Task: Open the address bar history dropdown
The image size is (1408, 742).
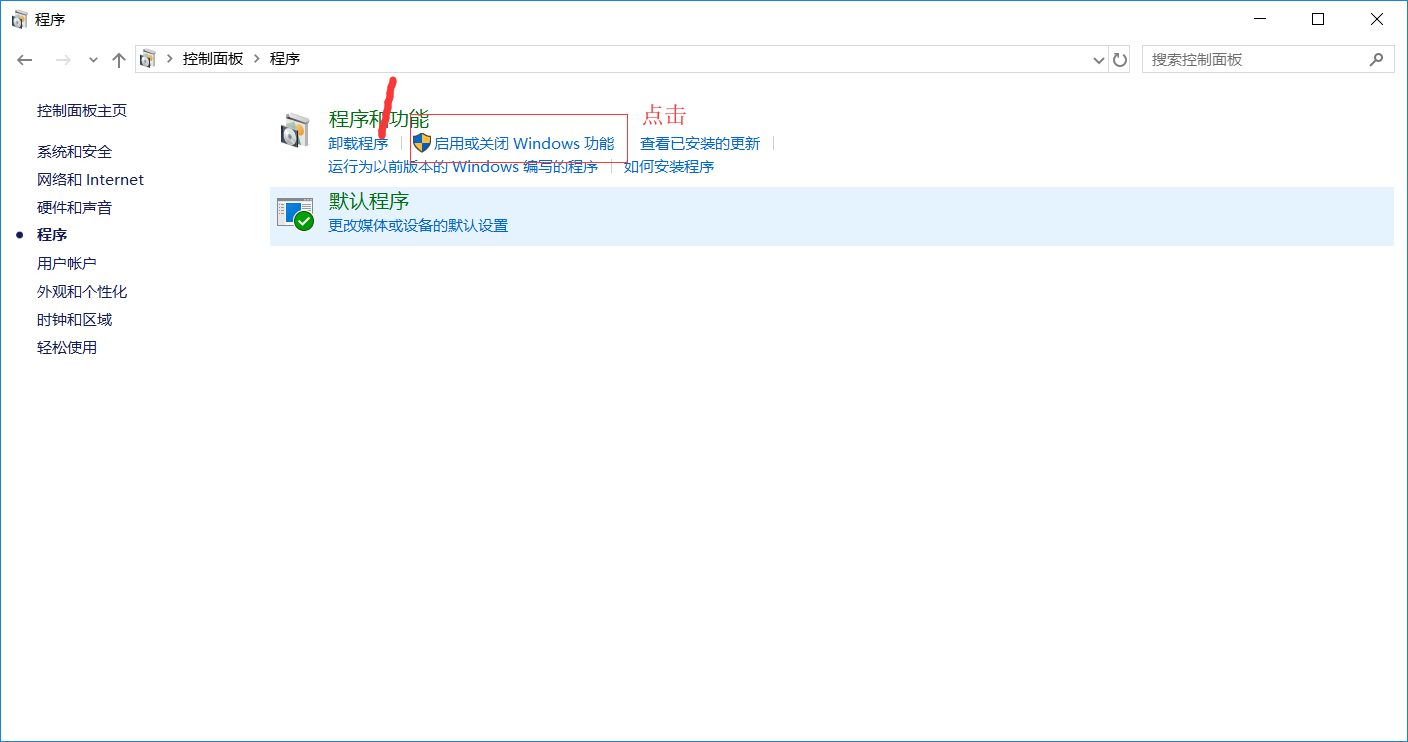Action: tap(1100, 60)
